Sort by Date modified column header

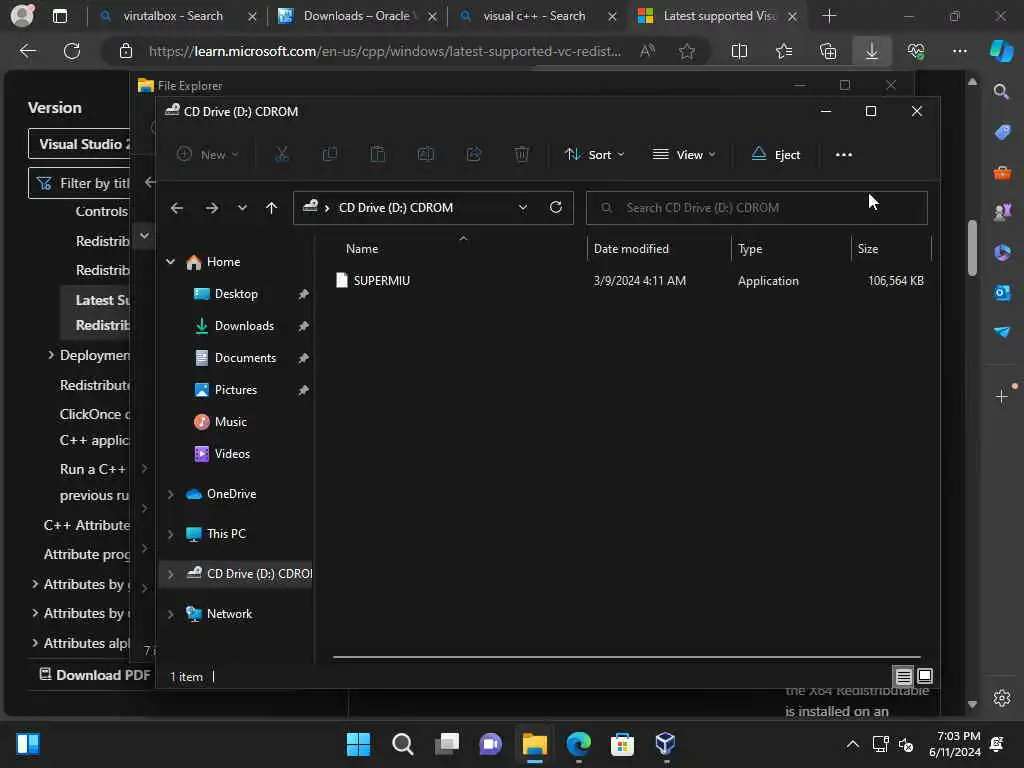631,249
